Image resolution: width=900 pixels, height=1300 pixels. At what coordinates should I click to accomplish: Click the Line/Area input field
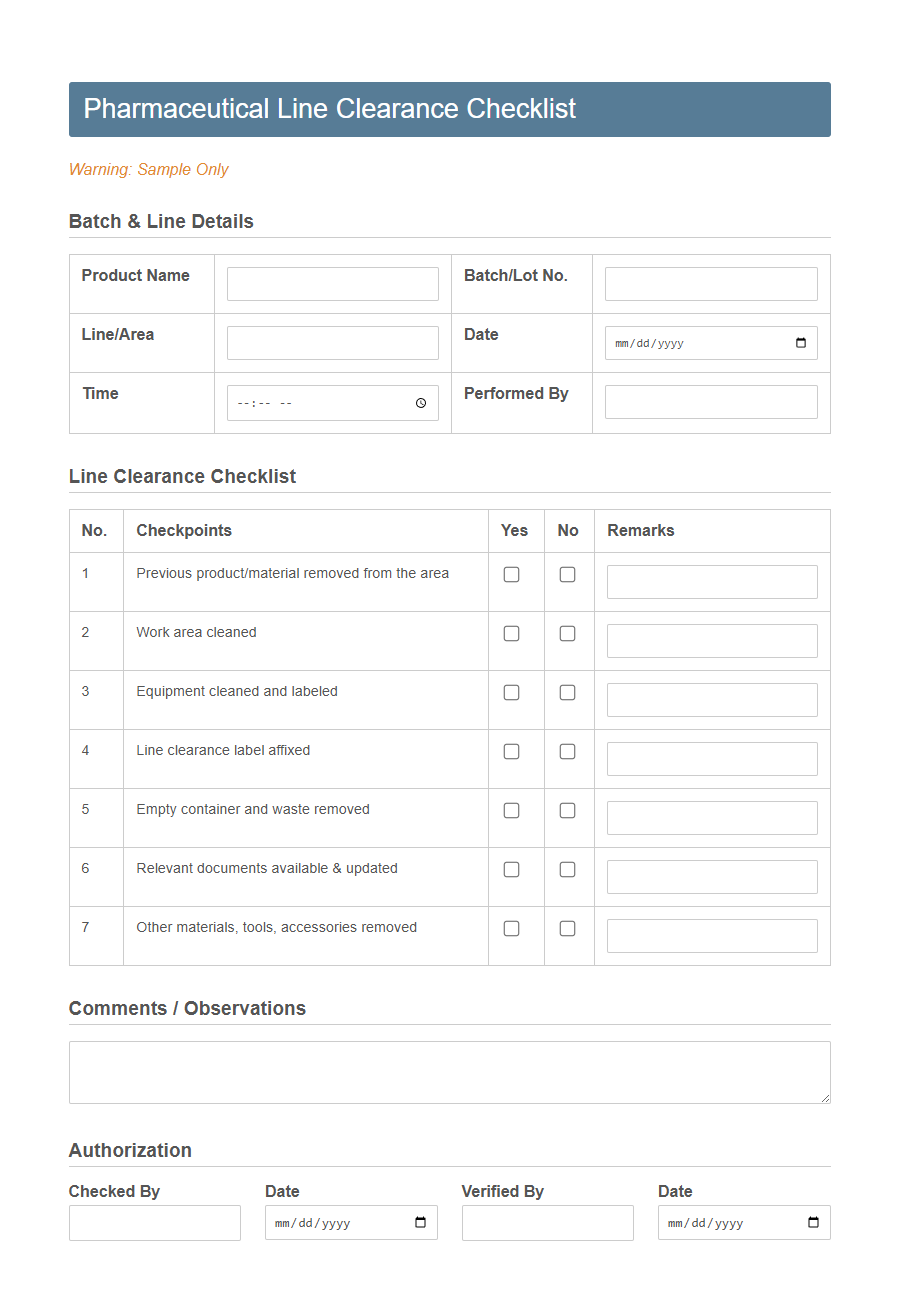pyautogui.click(x=332, y=342)
